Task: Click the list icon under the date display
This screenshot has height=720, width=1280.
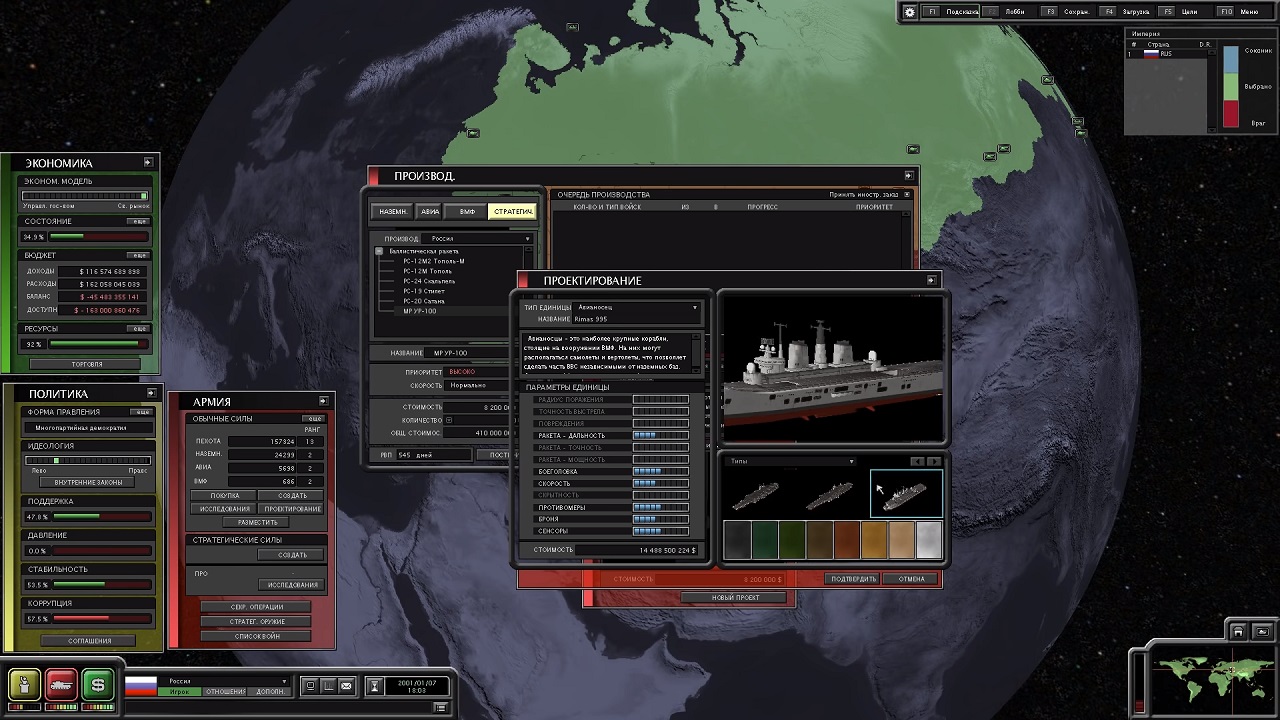Action: click(440, 708)
